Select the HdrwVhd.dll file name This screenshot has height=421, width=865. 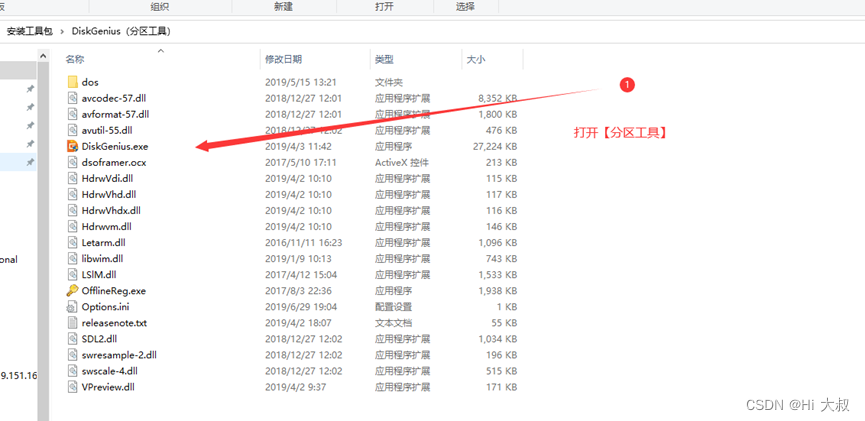click(x=109, y=194)
